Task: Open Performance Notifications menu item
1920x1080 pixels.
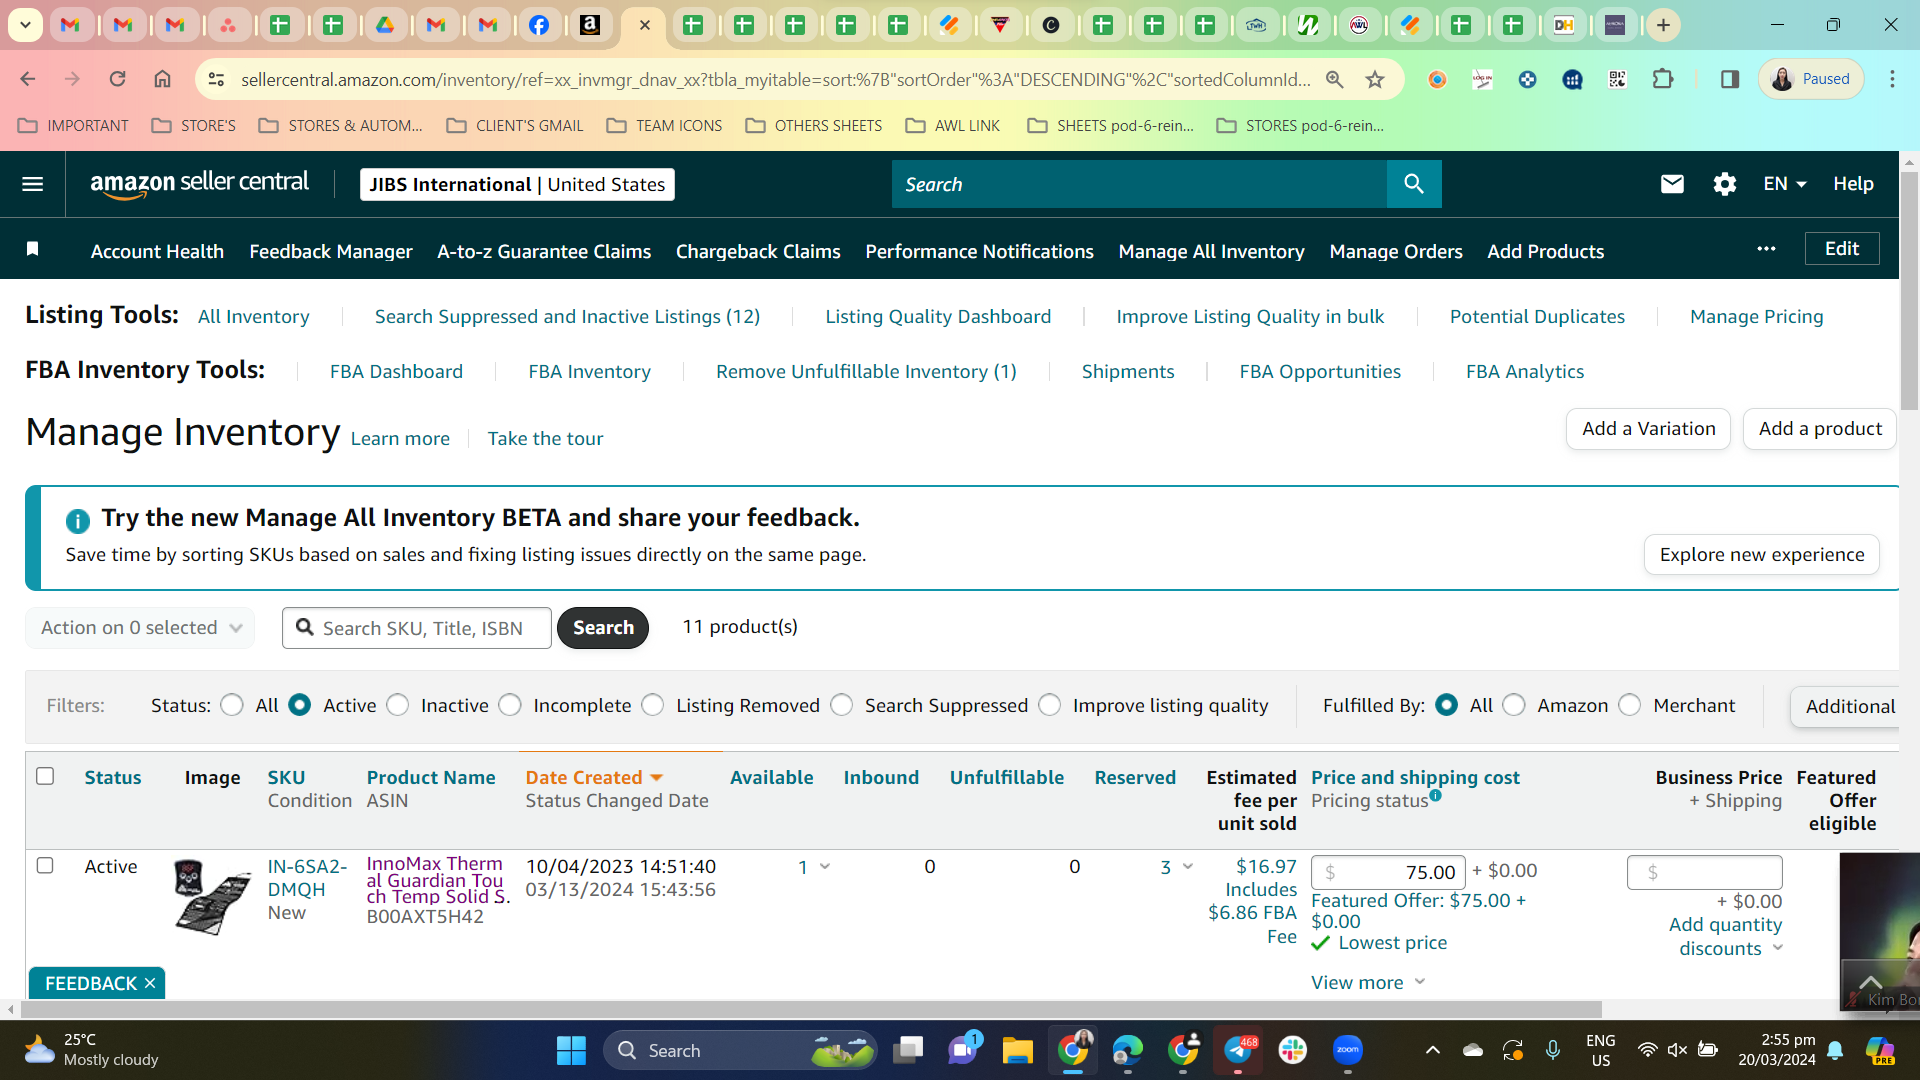Action: 979,251
